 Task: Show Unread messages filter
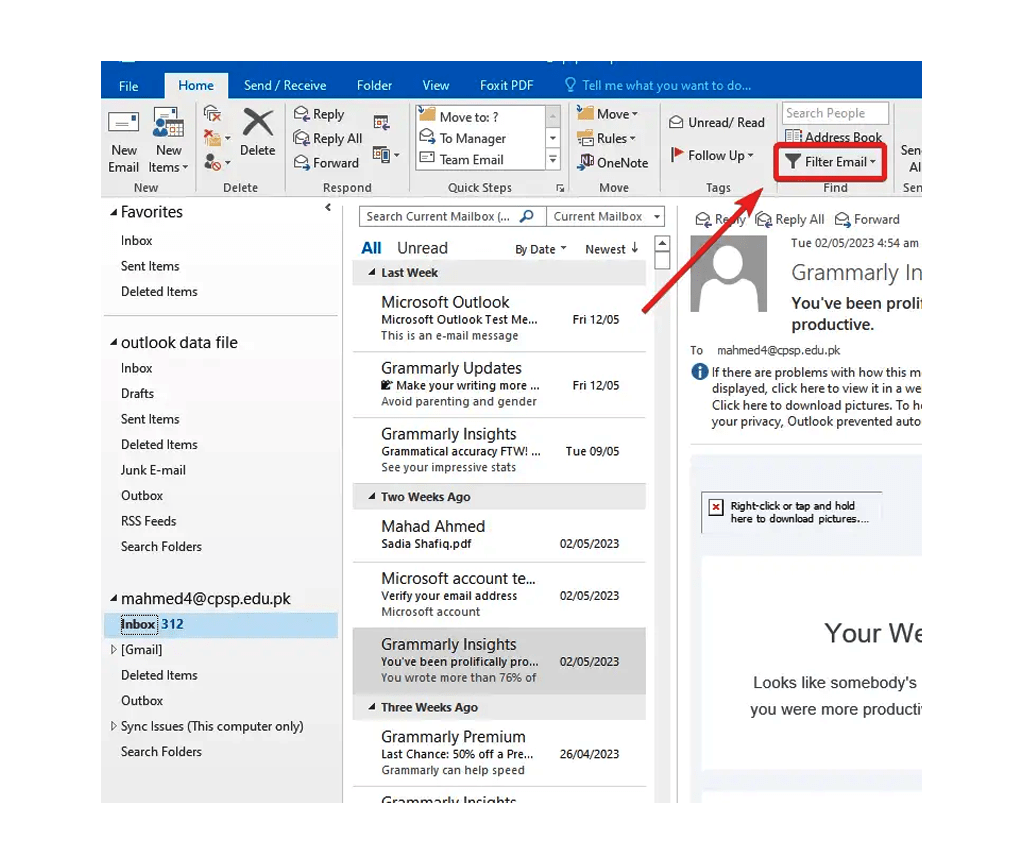(423, 248)
